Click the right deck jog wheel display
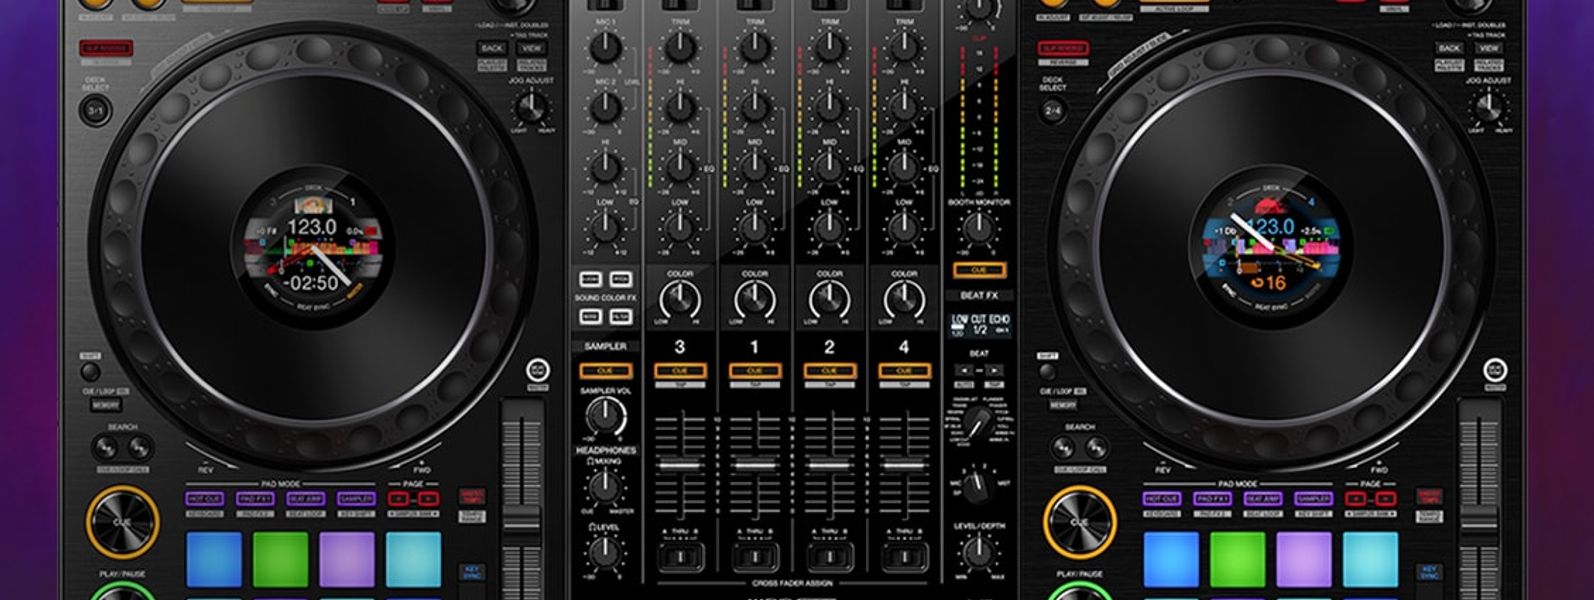 pyautogui.click(x=1270, y=247)
